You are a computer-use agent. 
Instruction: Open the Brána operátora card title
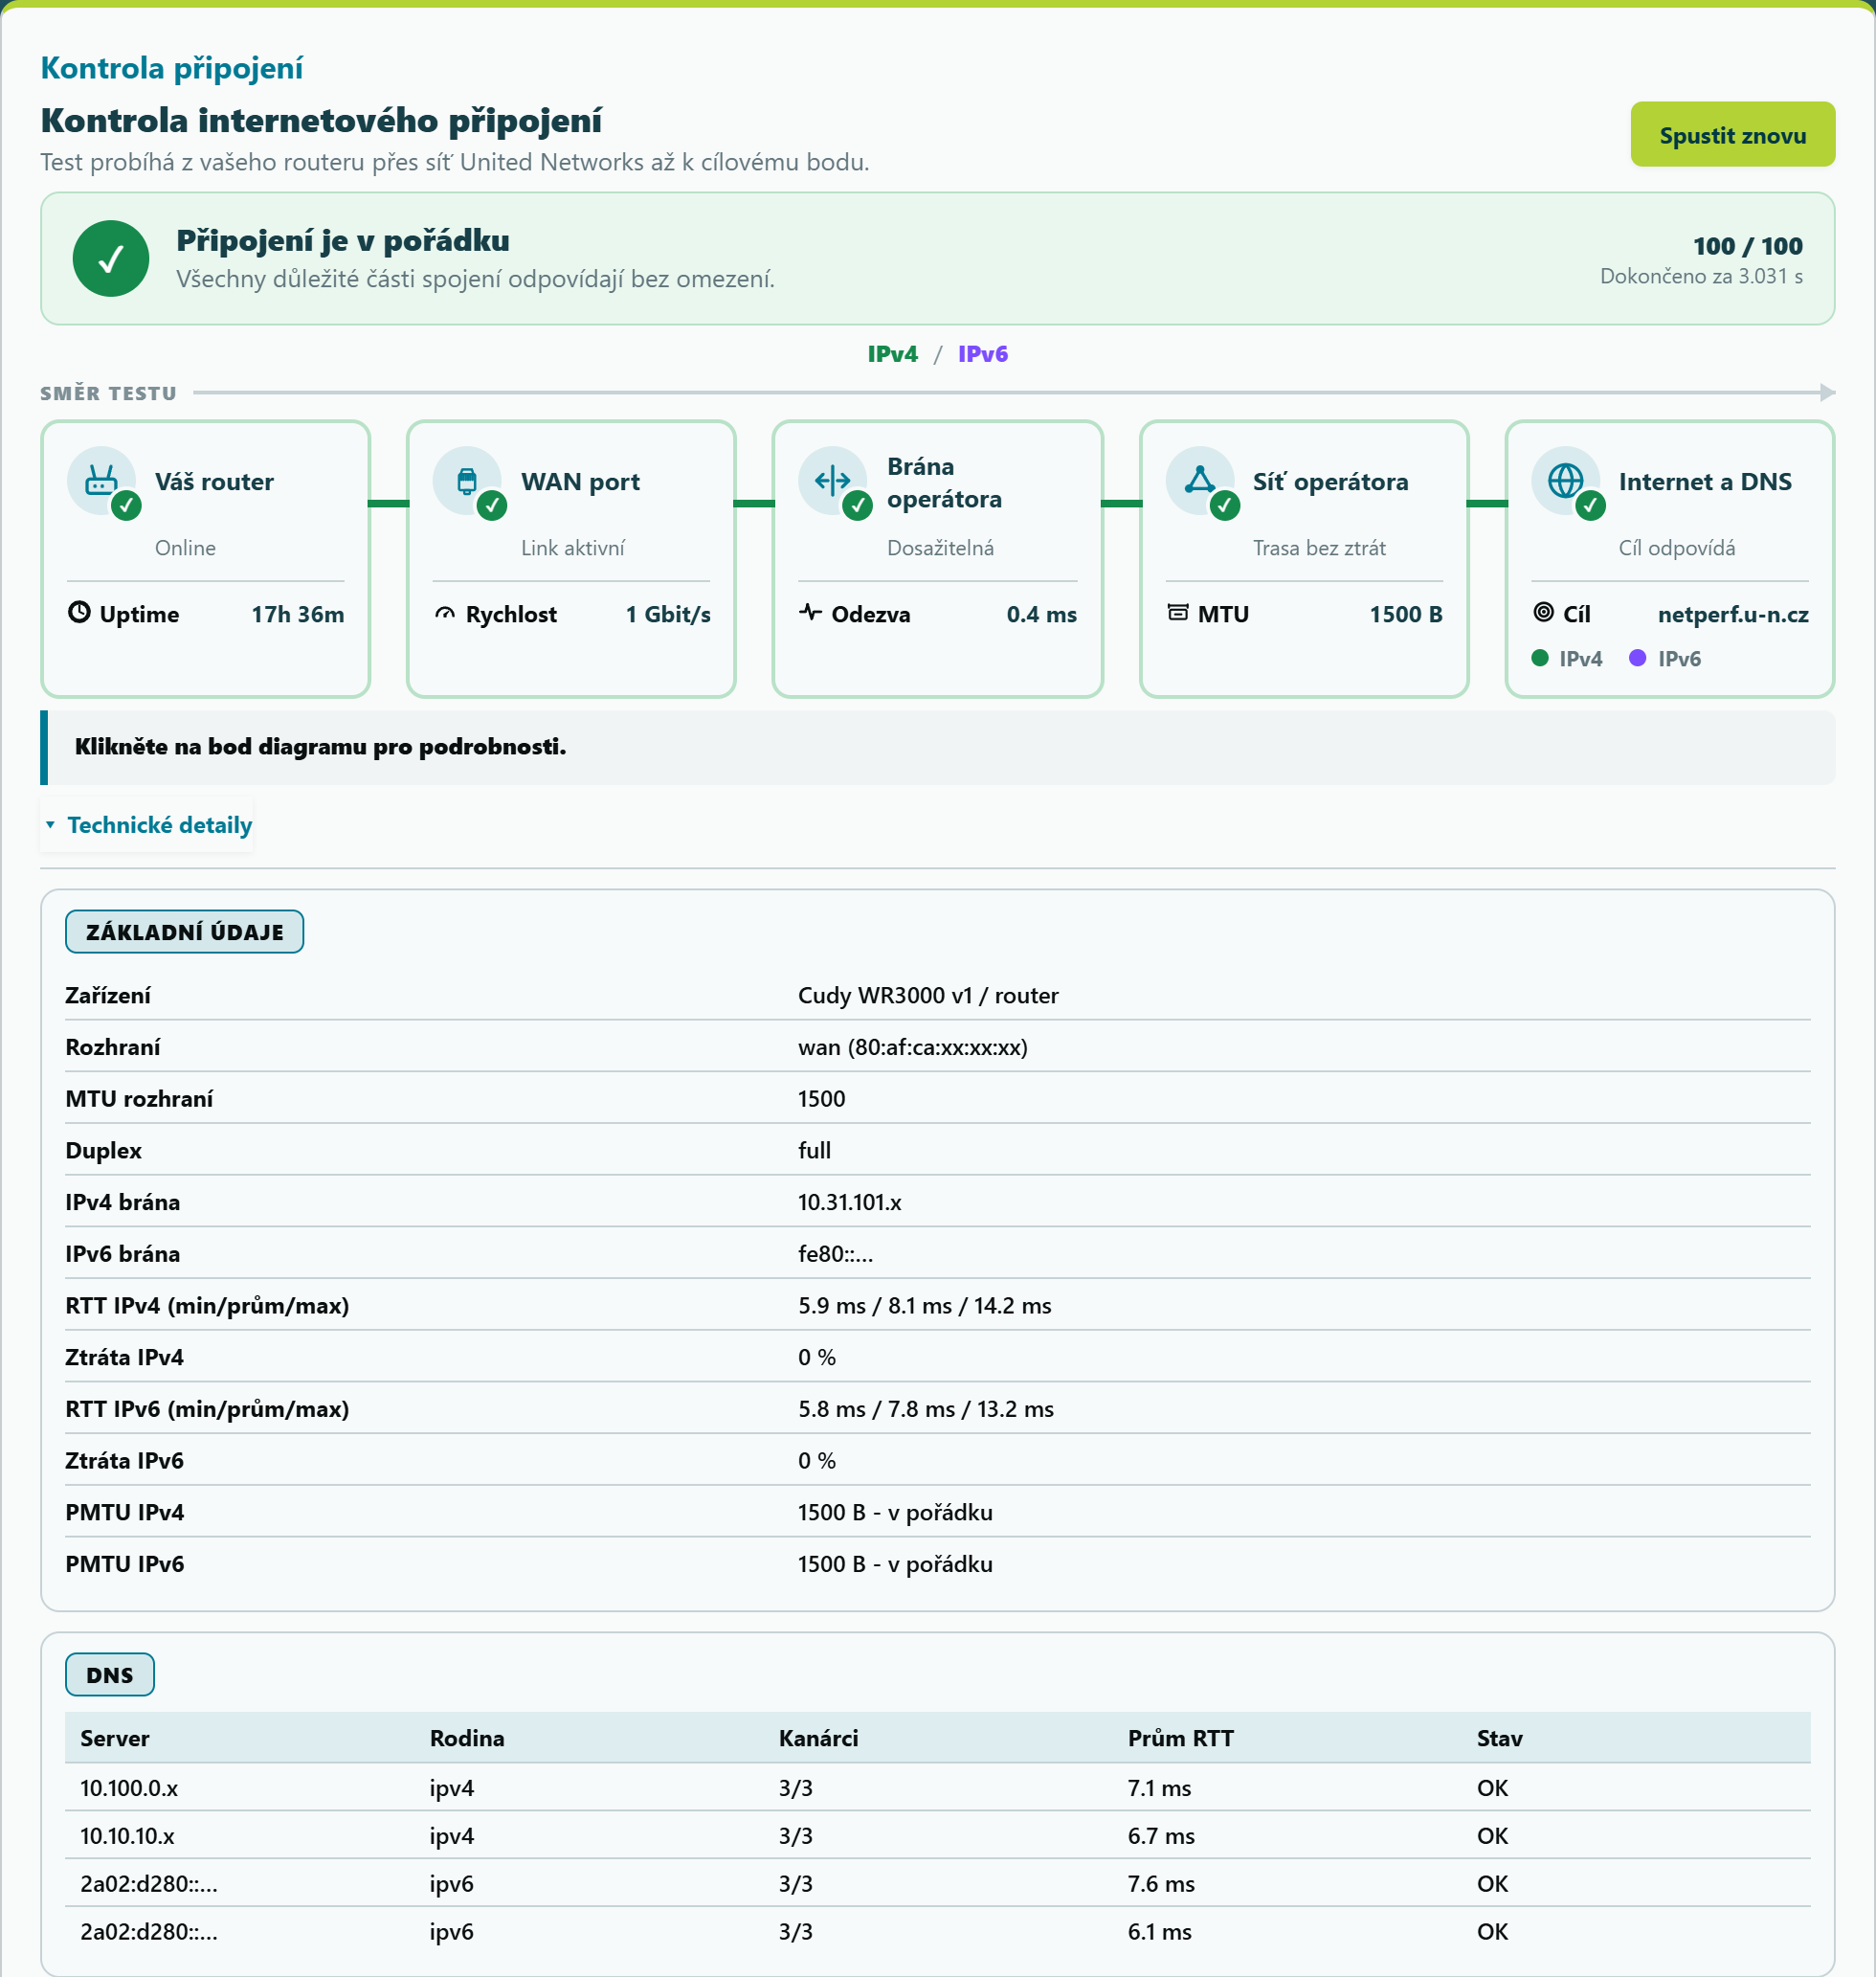tap(944, 482)
